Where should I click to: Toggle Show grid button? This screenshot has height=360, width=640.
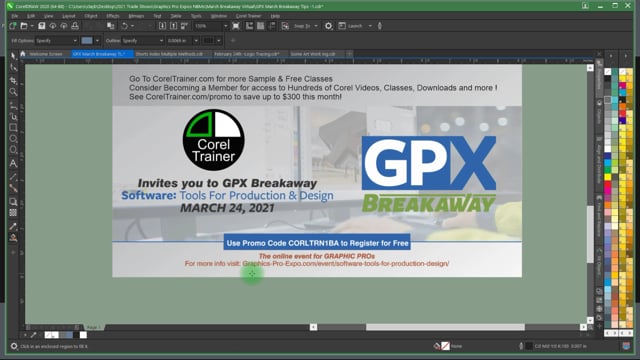(x=260, y=26)
